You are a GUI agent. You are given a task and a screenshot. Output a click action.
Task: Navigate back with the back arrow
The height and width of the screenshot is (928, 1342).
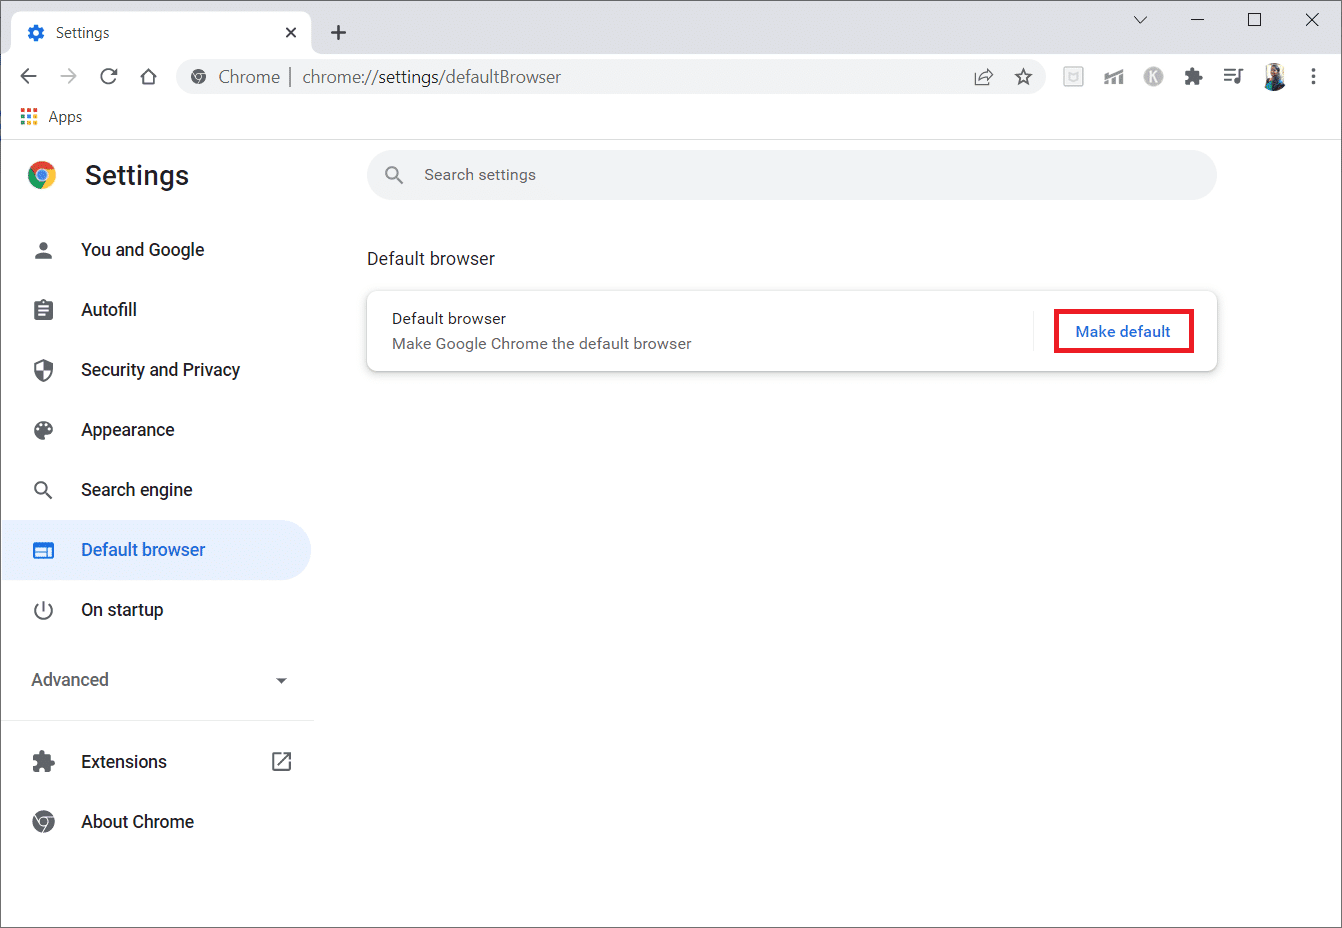pos(29,77)
